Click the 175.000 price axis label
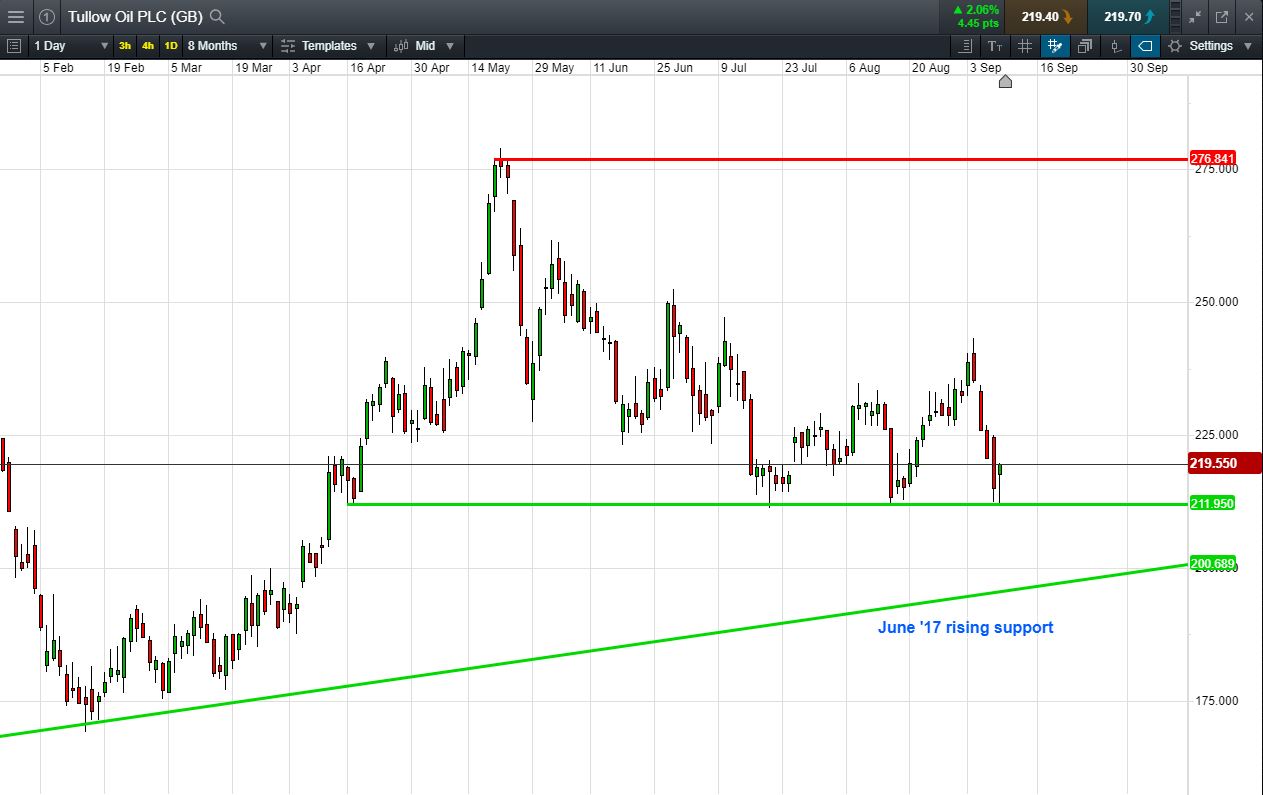 pos(1217,701)
